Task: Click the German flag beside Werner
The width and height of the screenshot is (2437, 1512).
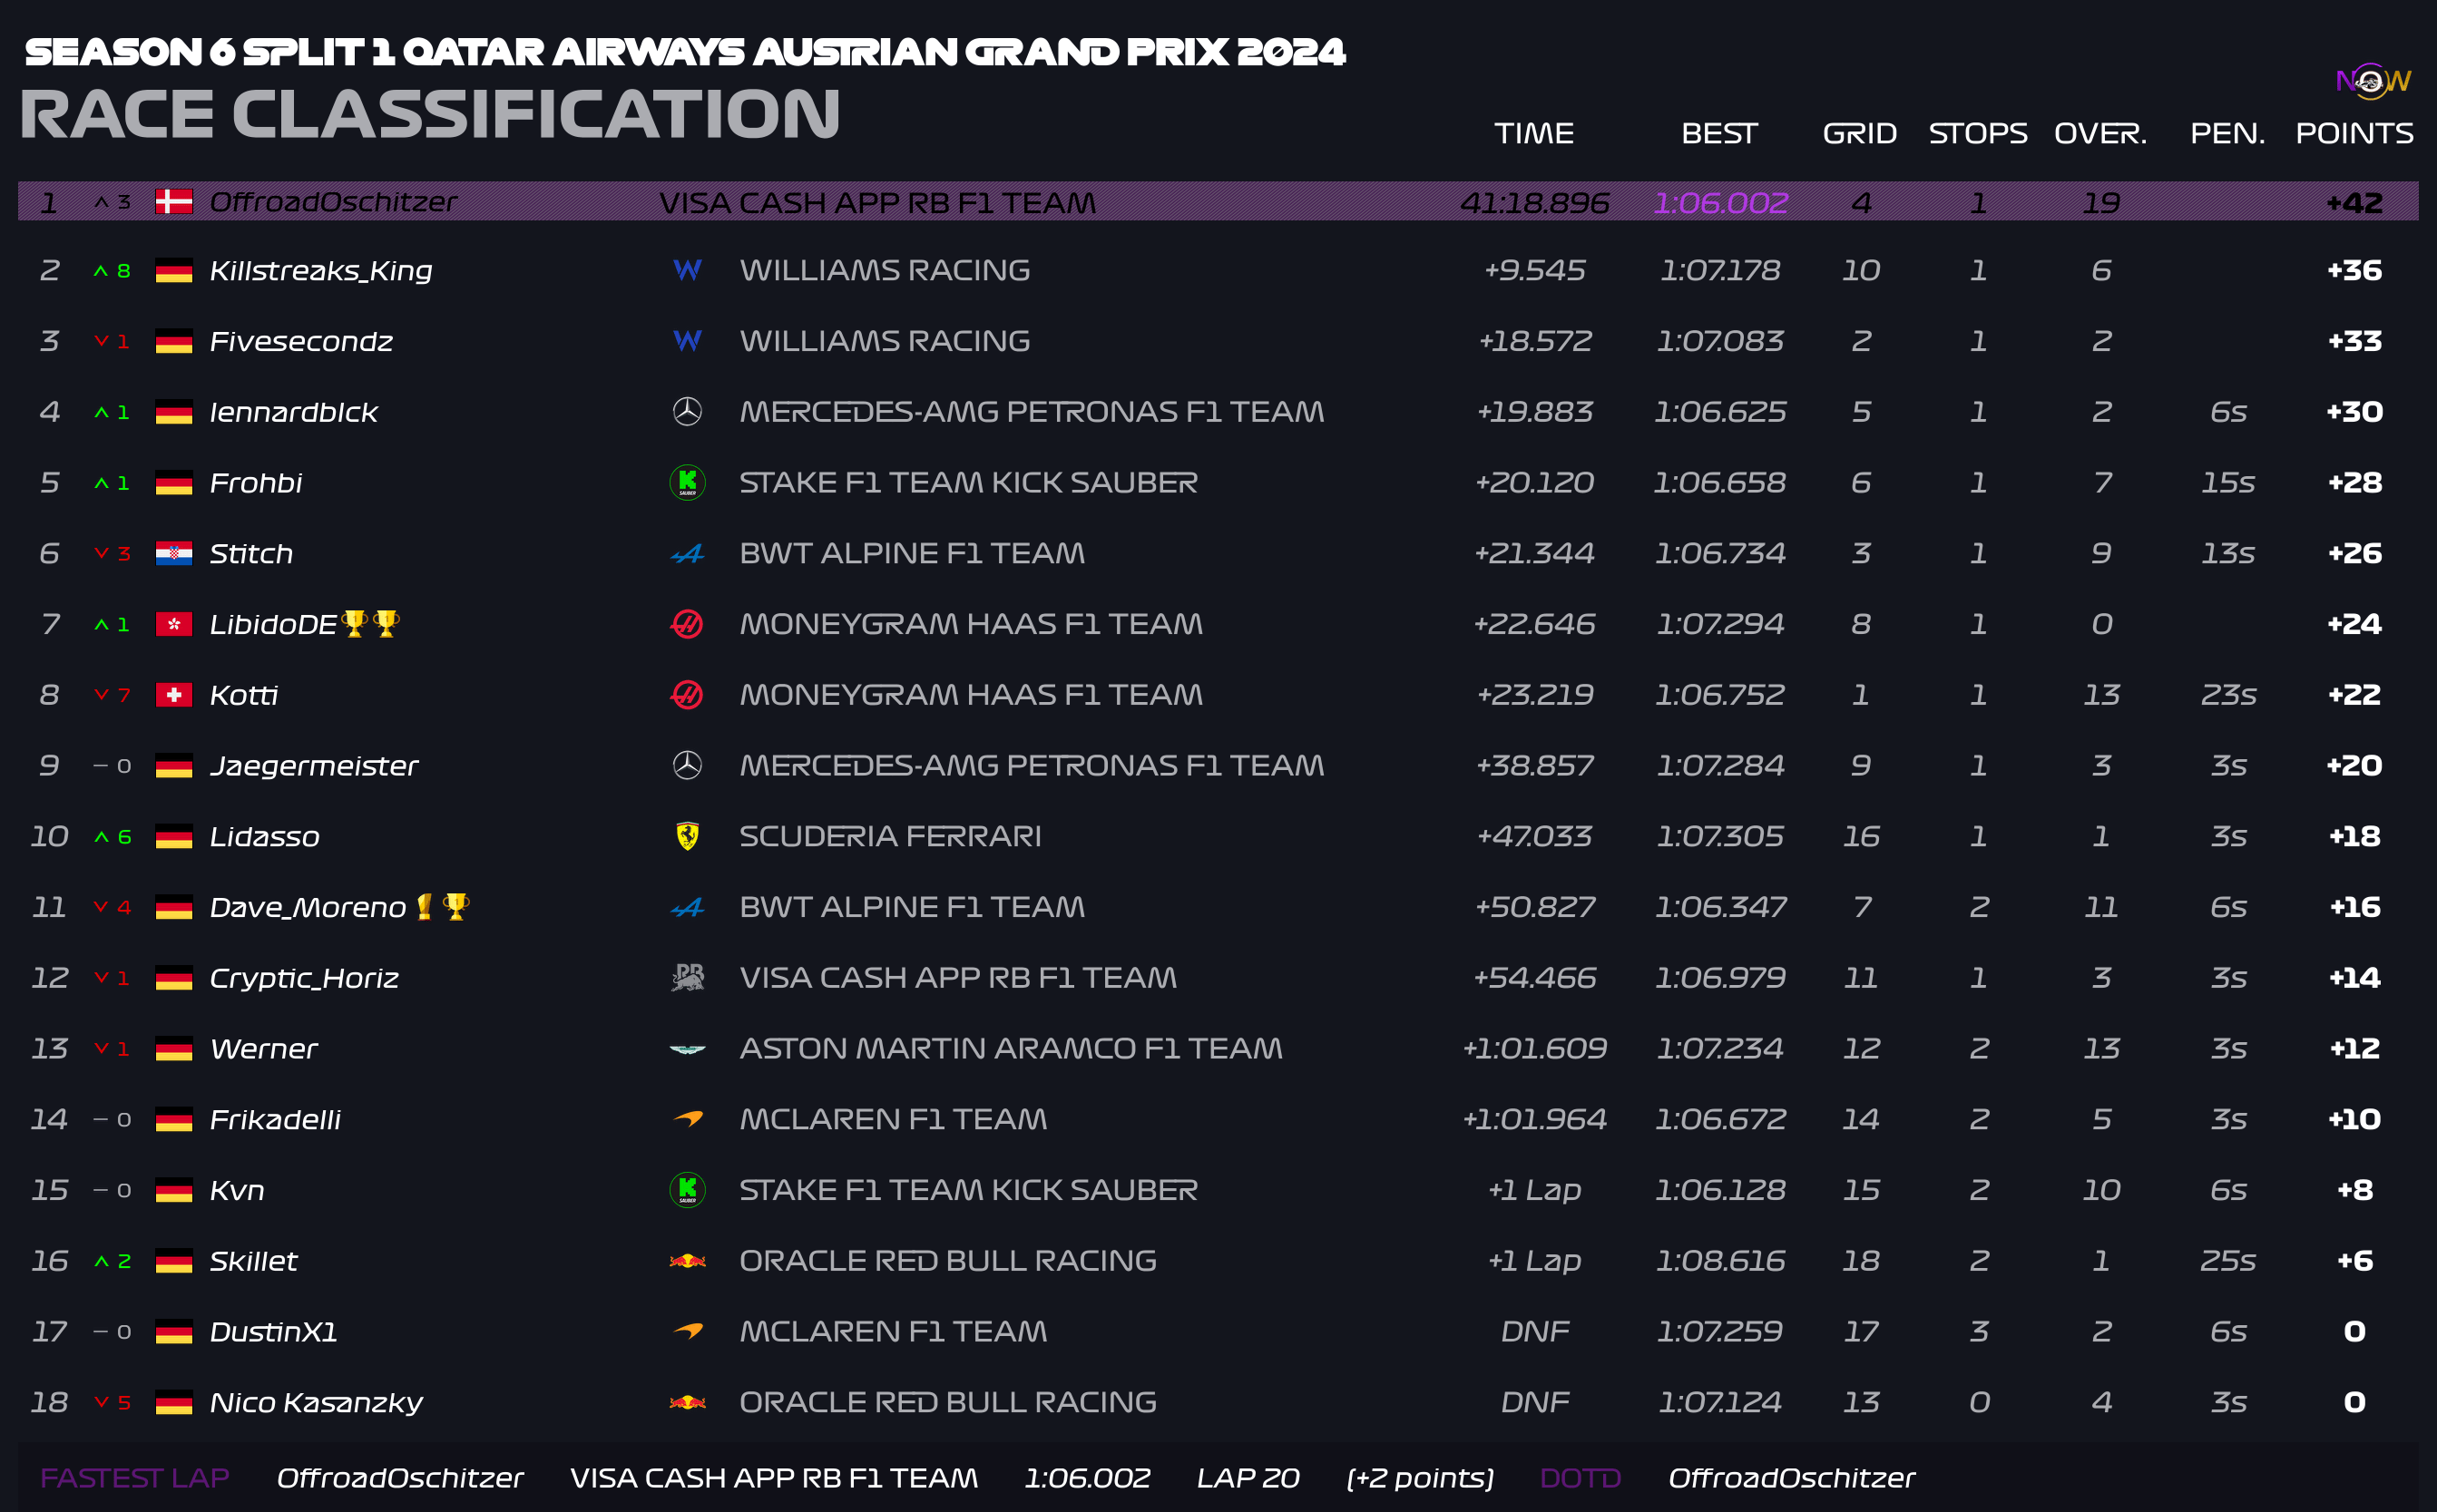Action: [174, 1049]
